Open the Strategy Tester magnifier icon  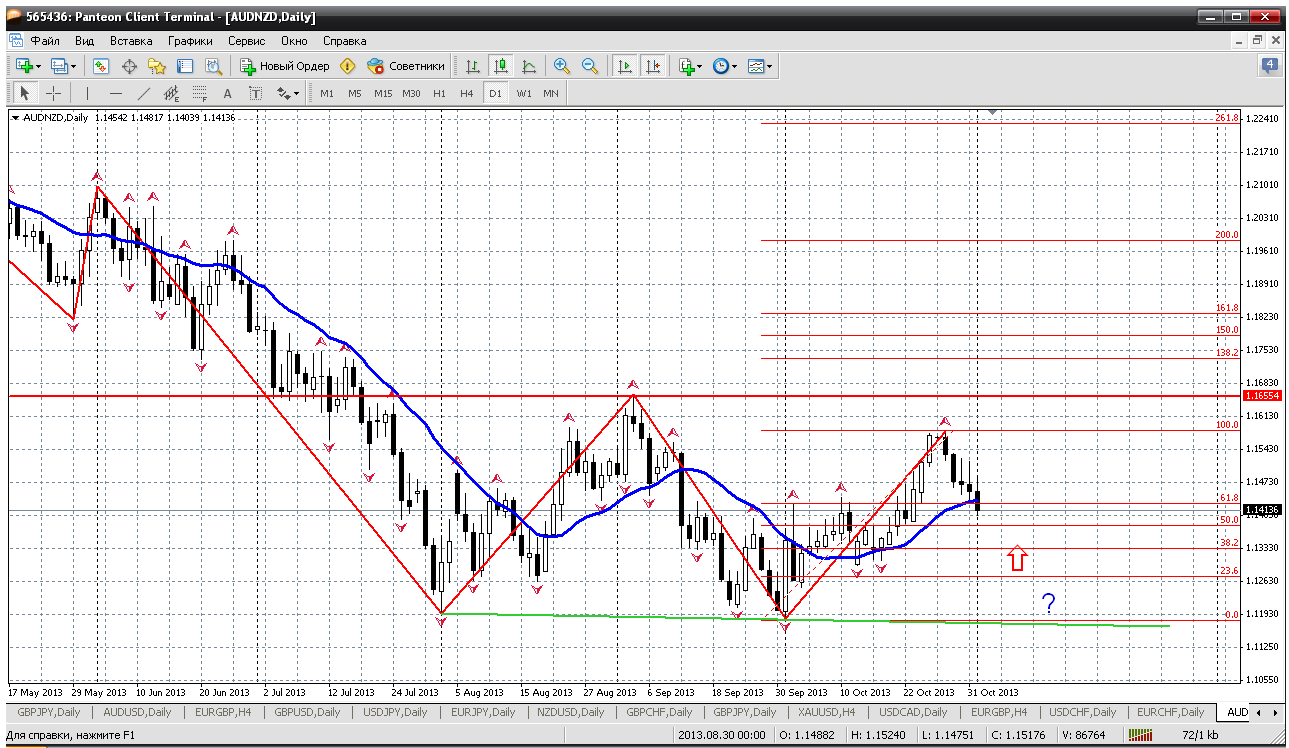click(x=213, y=66)
